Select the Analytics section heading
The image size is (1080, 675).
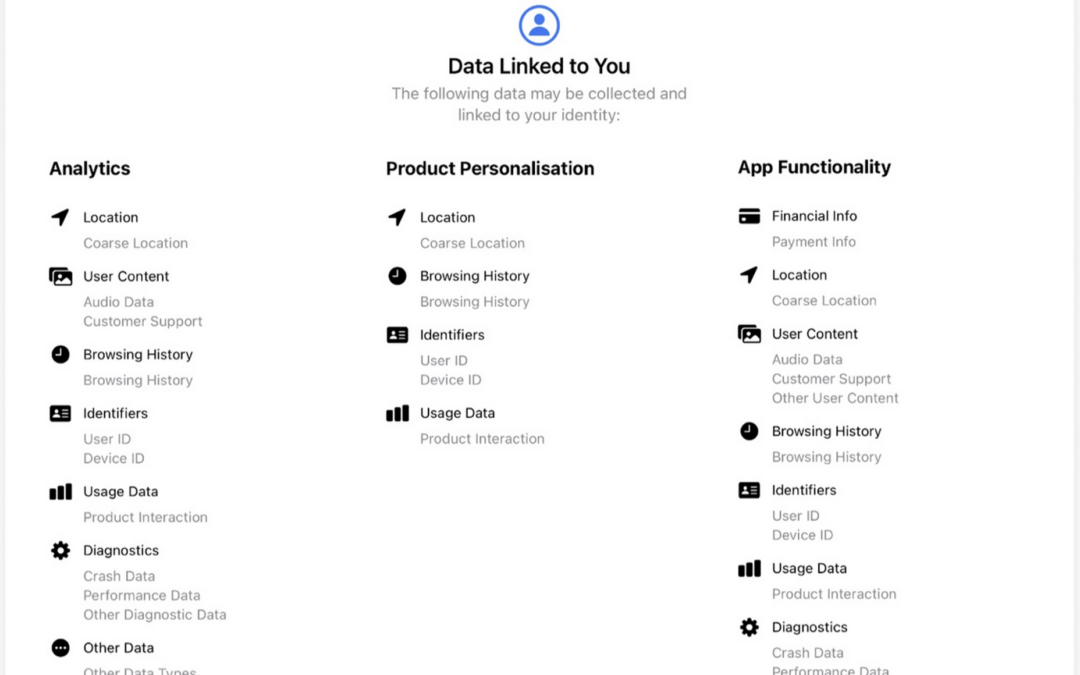coord(90,168)
